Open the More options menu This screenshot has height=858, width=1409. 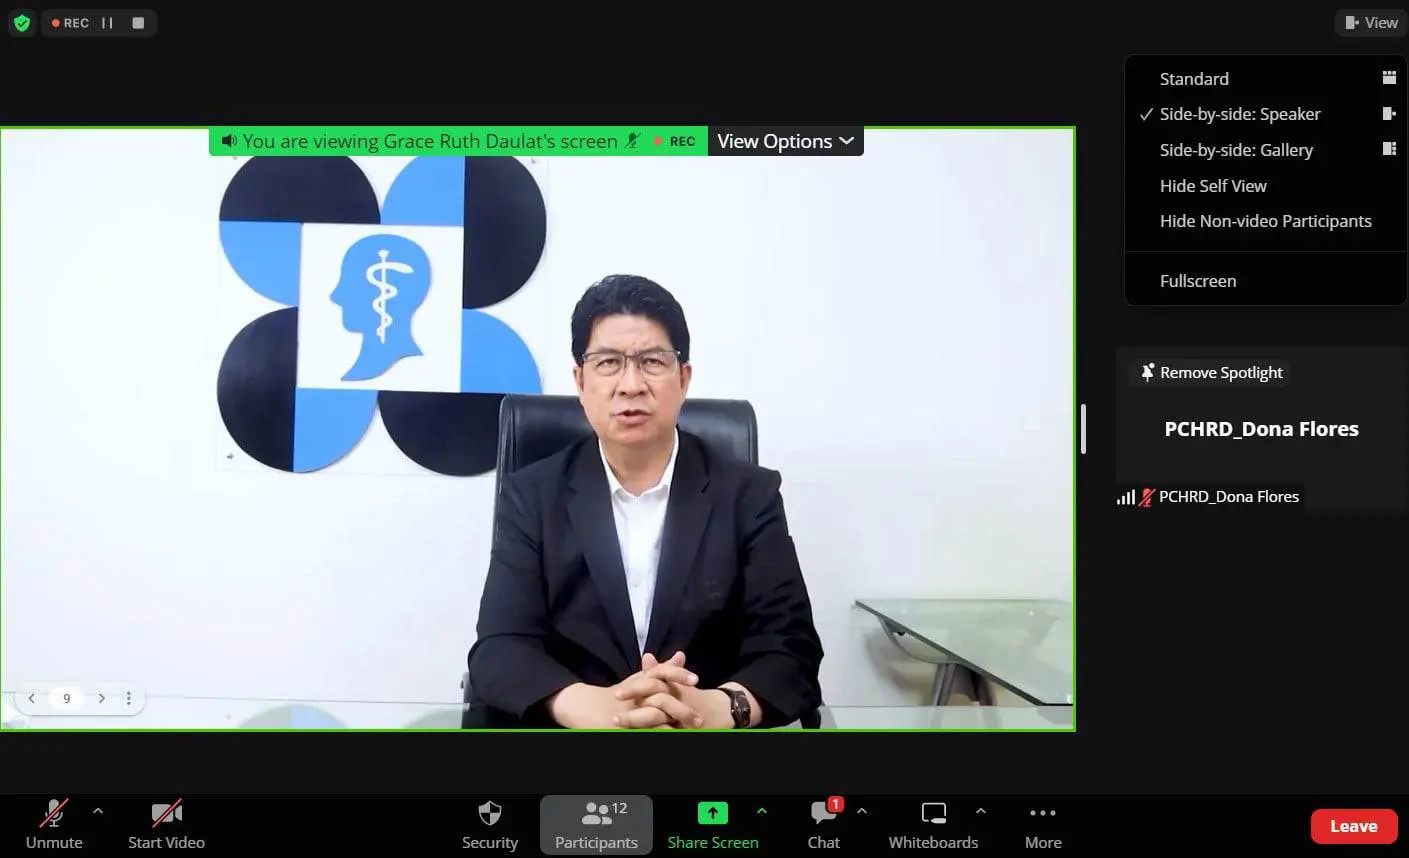pos(1043,825)
